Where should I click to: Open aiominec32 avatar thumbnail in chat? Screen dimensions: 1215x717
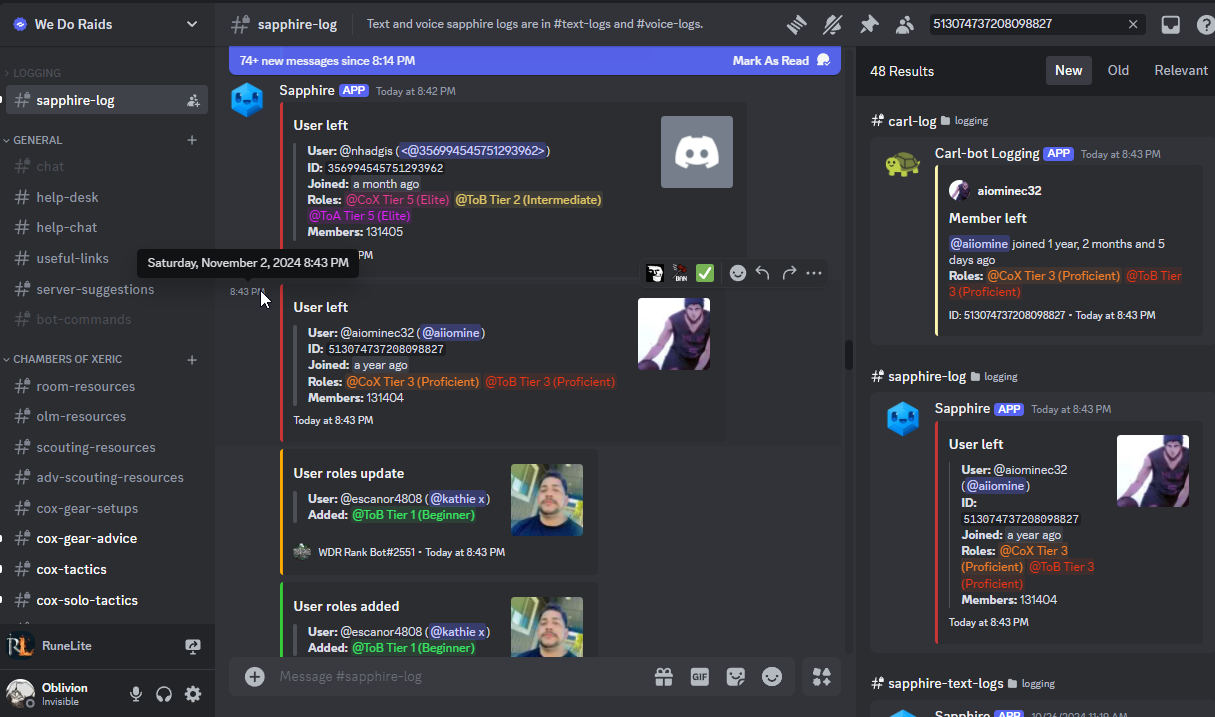674,334
